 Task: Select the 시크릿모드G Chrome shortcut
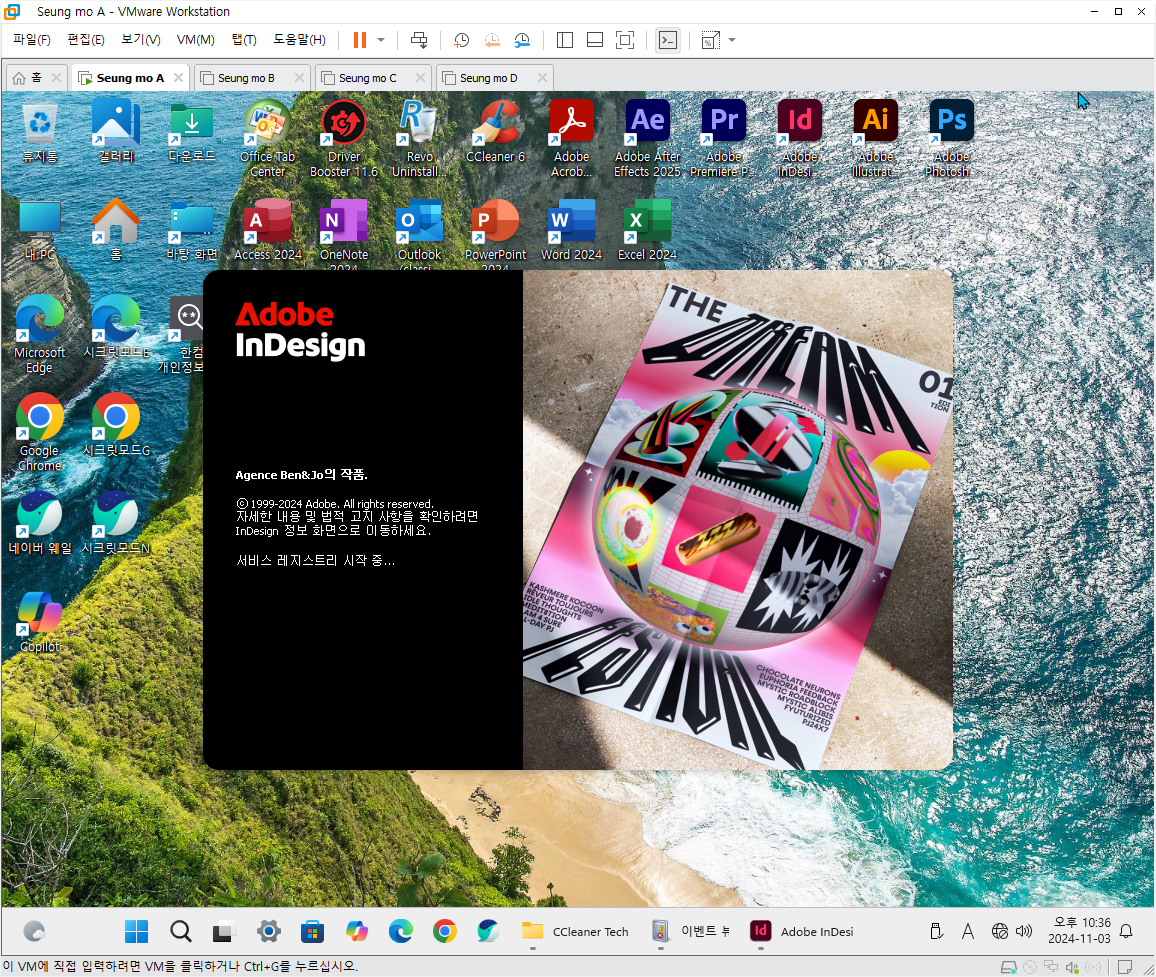pyautogui.click(x=116, y=425)
